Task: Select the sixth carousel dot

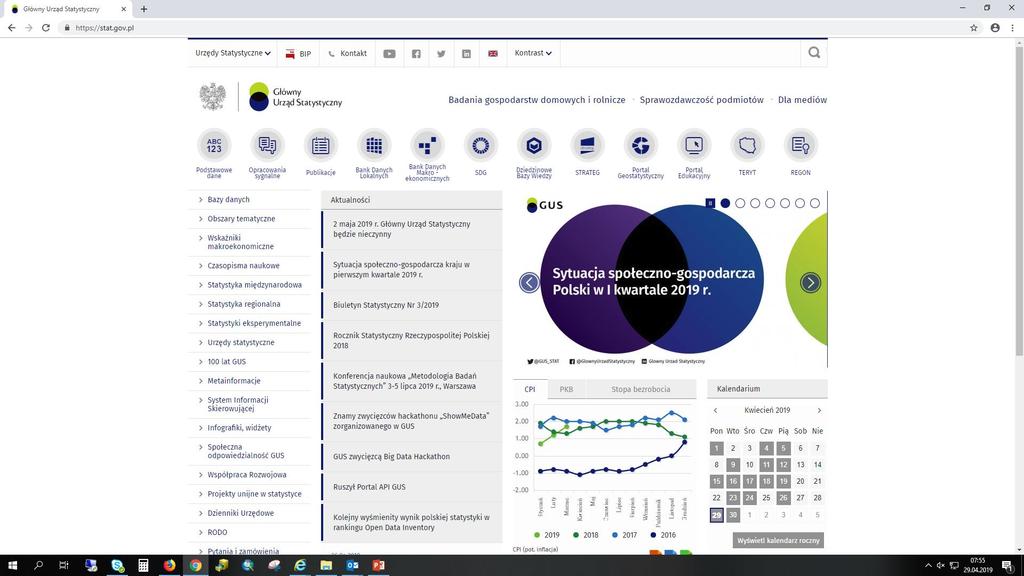Action: 800,203
